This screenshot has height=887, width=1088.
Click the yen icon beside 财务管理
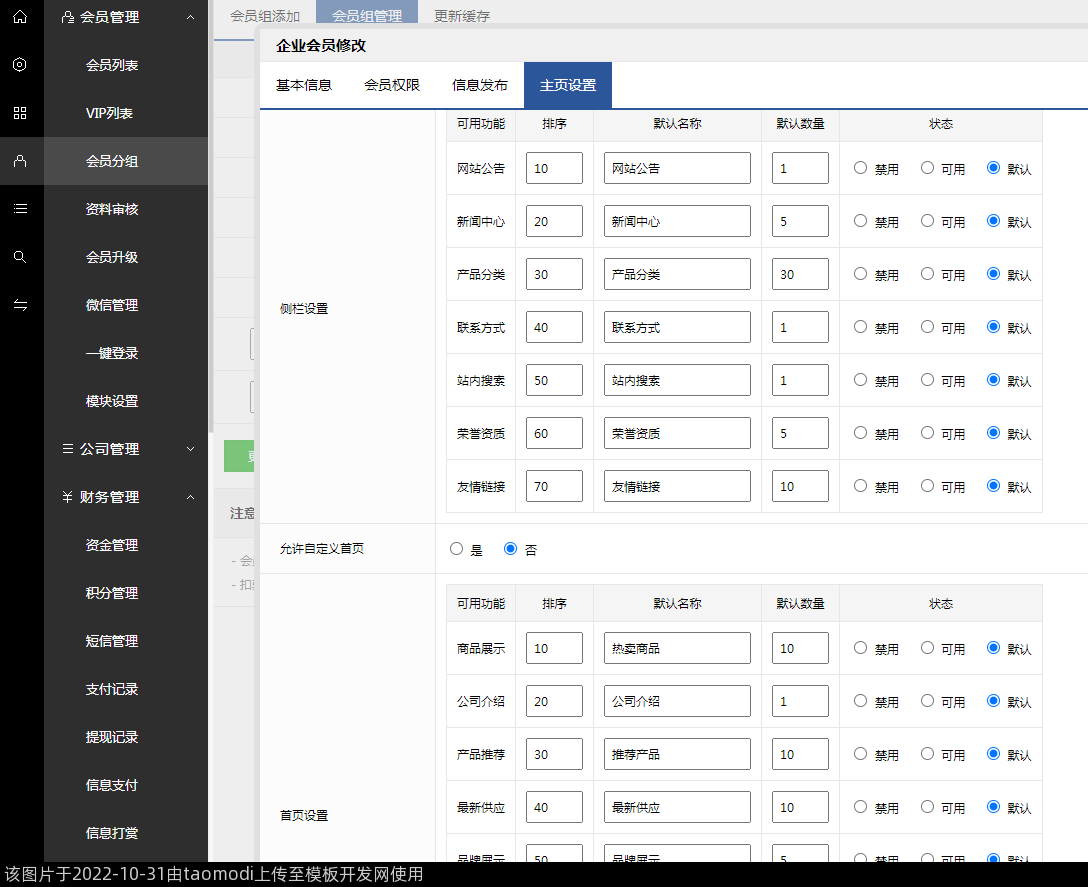click(x=67, y=497)
